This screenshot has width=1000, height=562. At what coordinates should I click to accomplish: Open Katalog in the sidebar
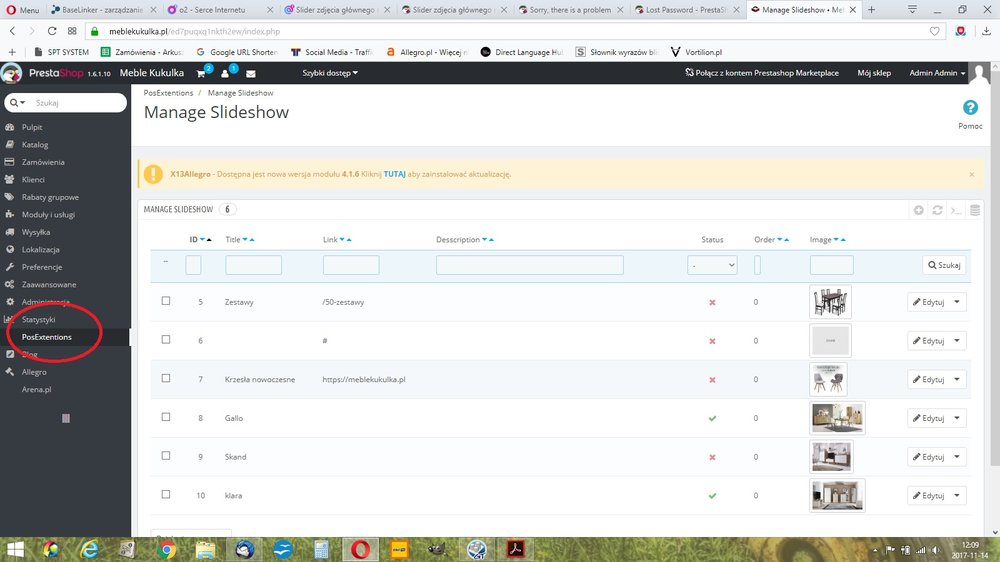coord(34,145)
